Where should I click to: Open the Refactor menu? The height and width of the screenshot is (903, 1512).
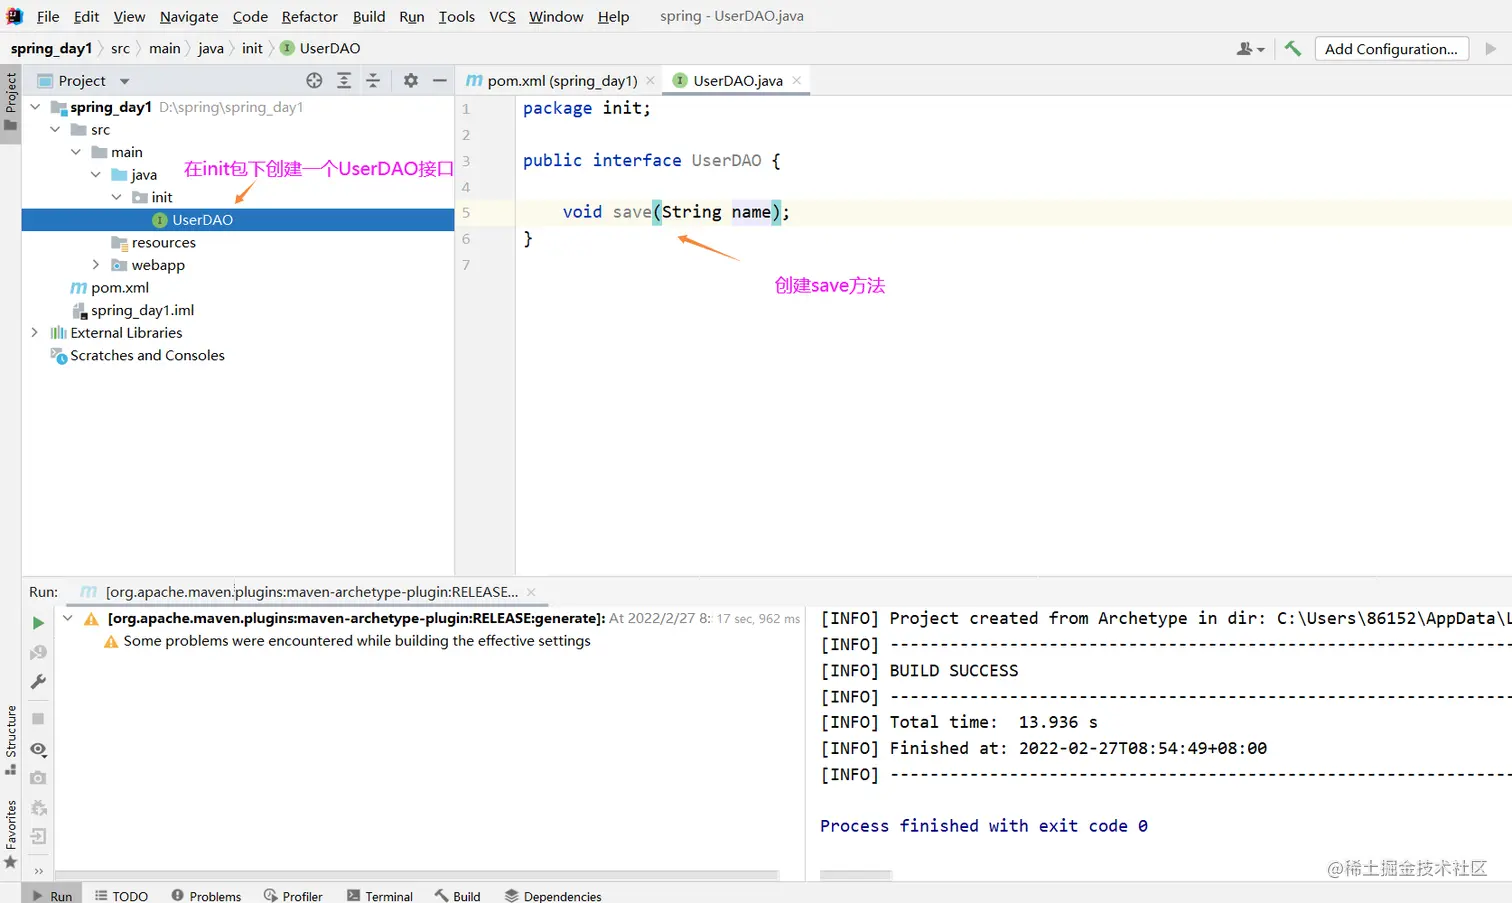click(310, 16)
